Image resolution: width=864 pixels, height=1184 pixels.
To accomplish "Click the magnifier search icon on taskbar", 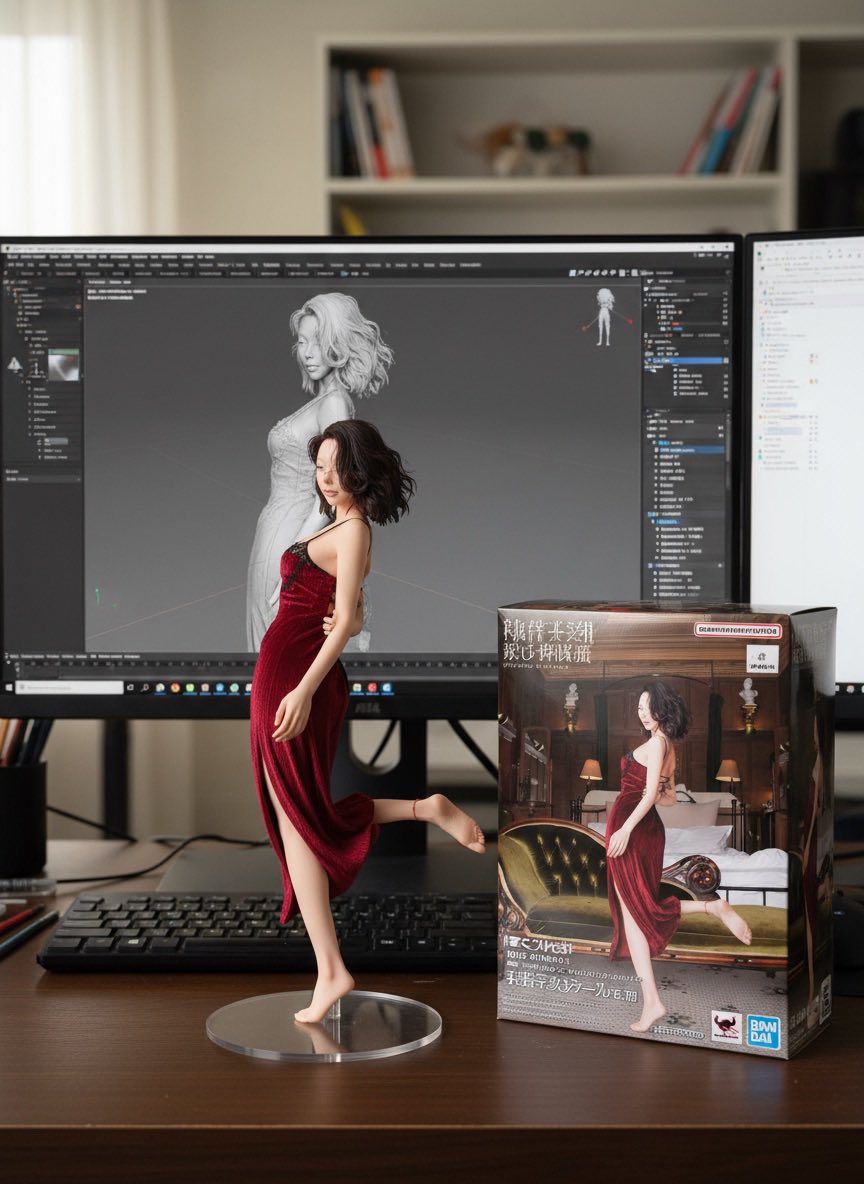I will coord(145,688).
